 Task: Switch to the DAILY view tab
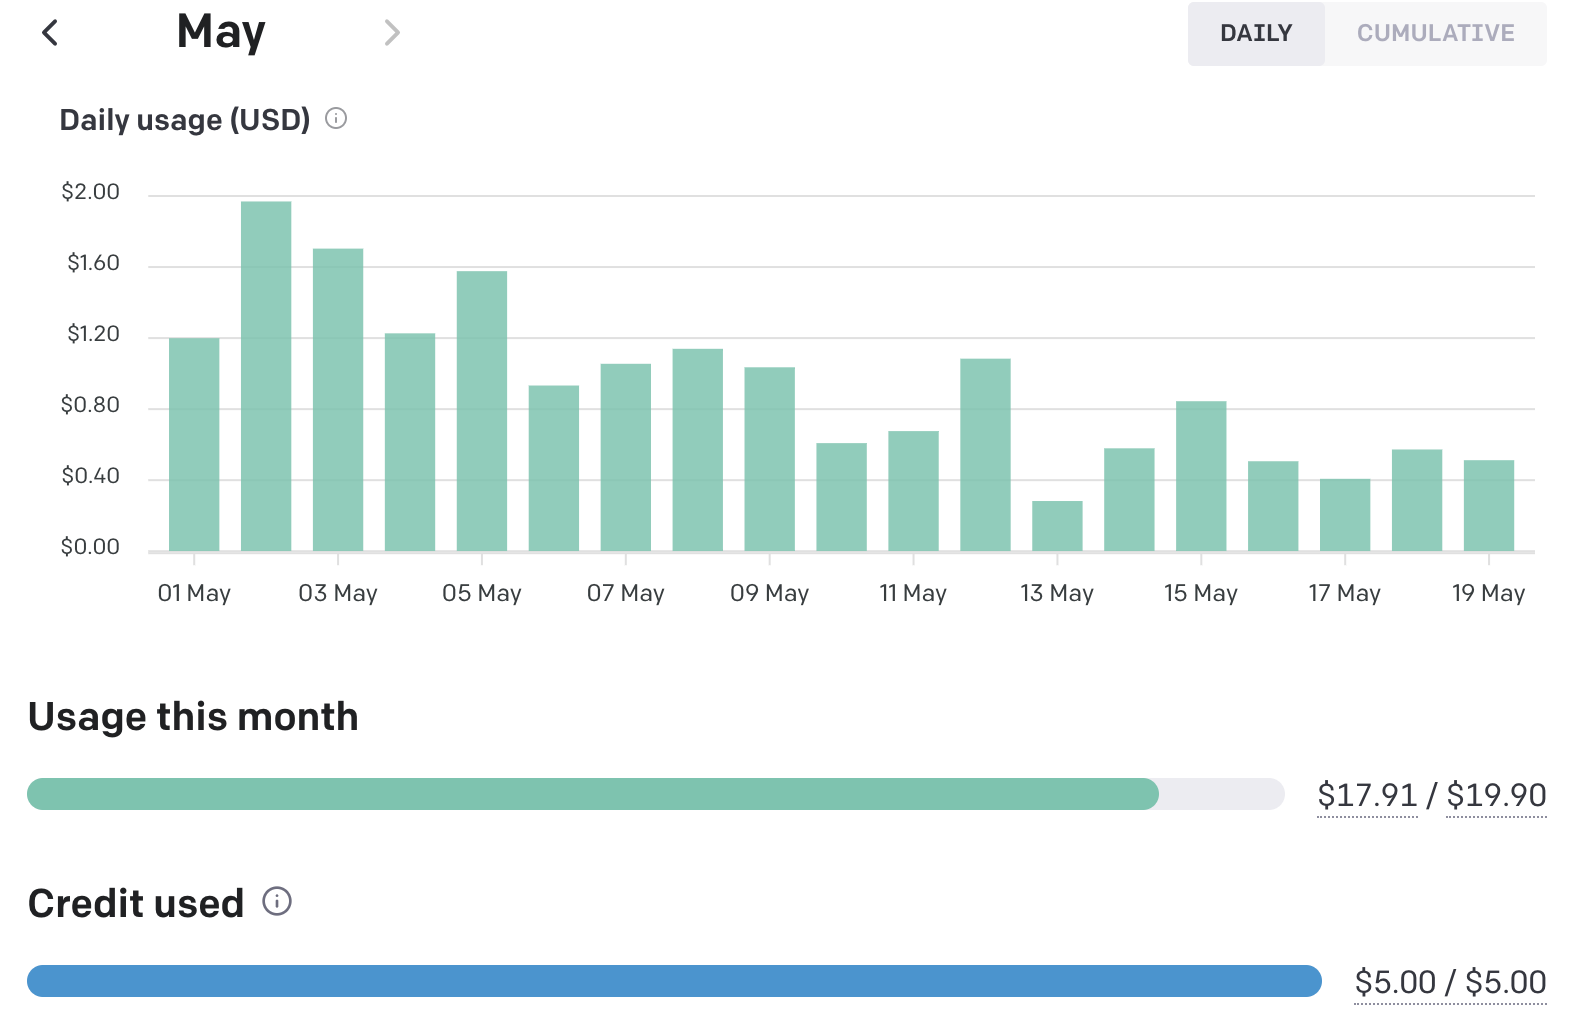pyautogui.click(x=1256, y=33)
